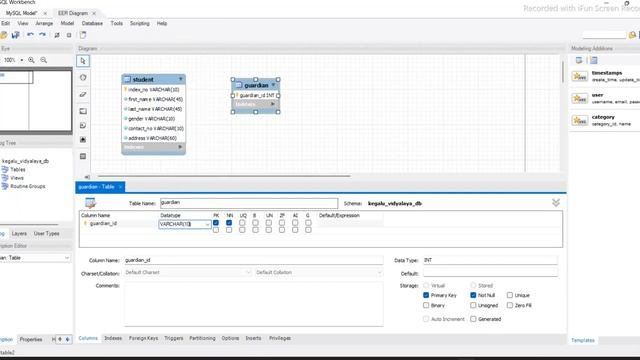640x360 pixels.
Task: Click the user template icon
Action: point(580,98)
